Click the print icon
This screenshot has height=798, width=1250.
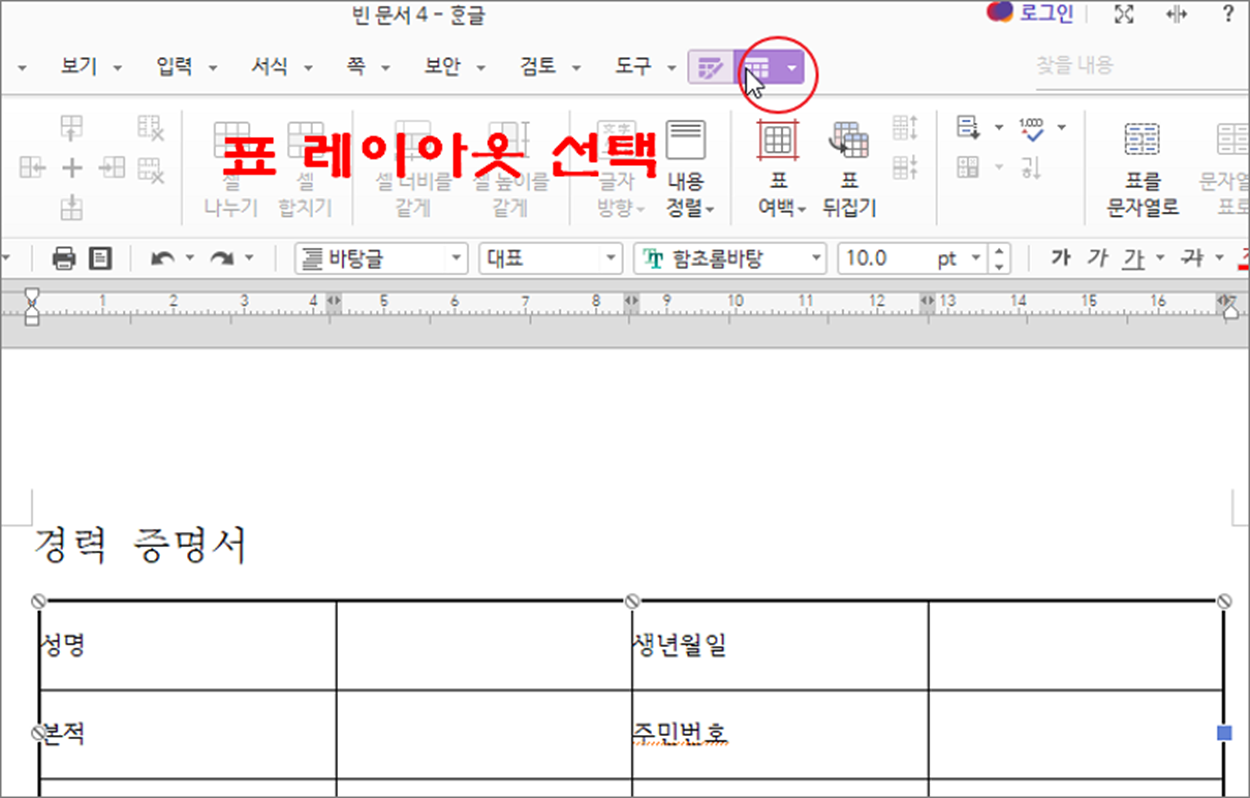coord(64,259)
